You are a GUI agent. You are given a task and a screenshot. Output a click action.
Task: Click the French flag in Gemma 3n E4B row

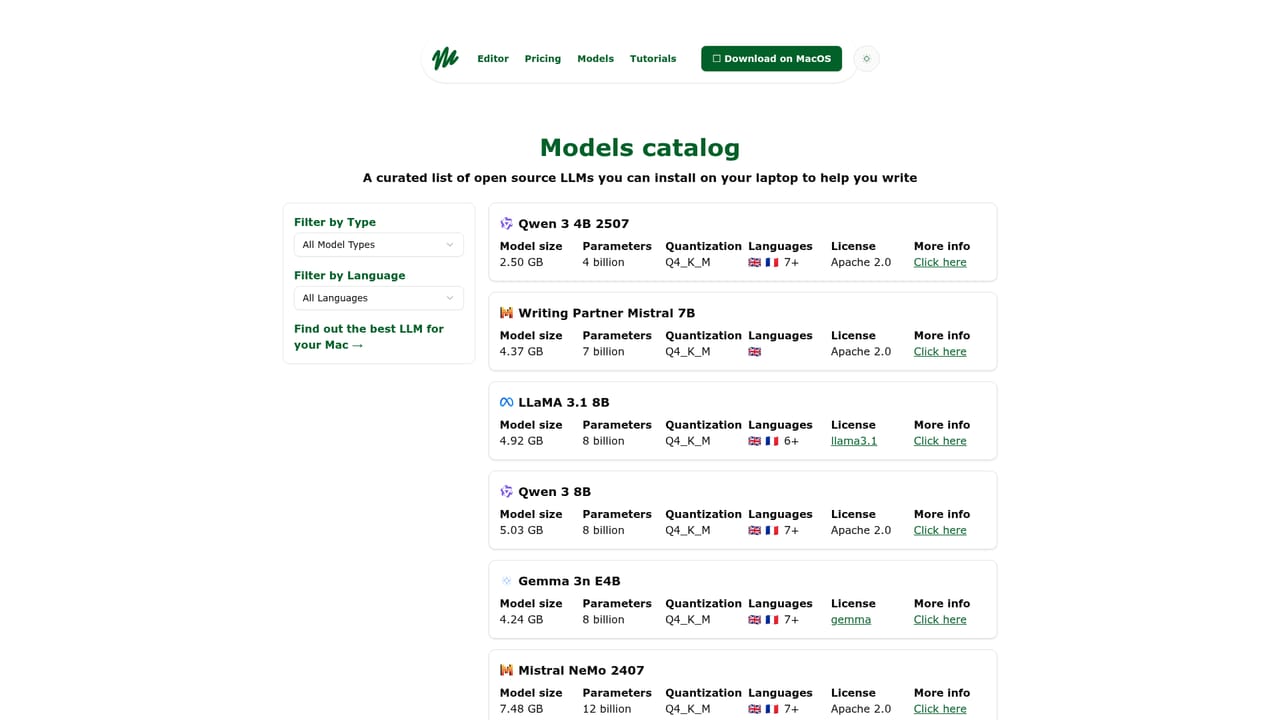click(772, 620)
